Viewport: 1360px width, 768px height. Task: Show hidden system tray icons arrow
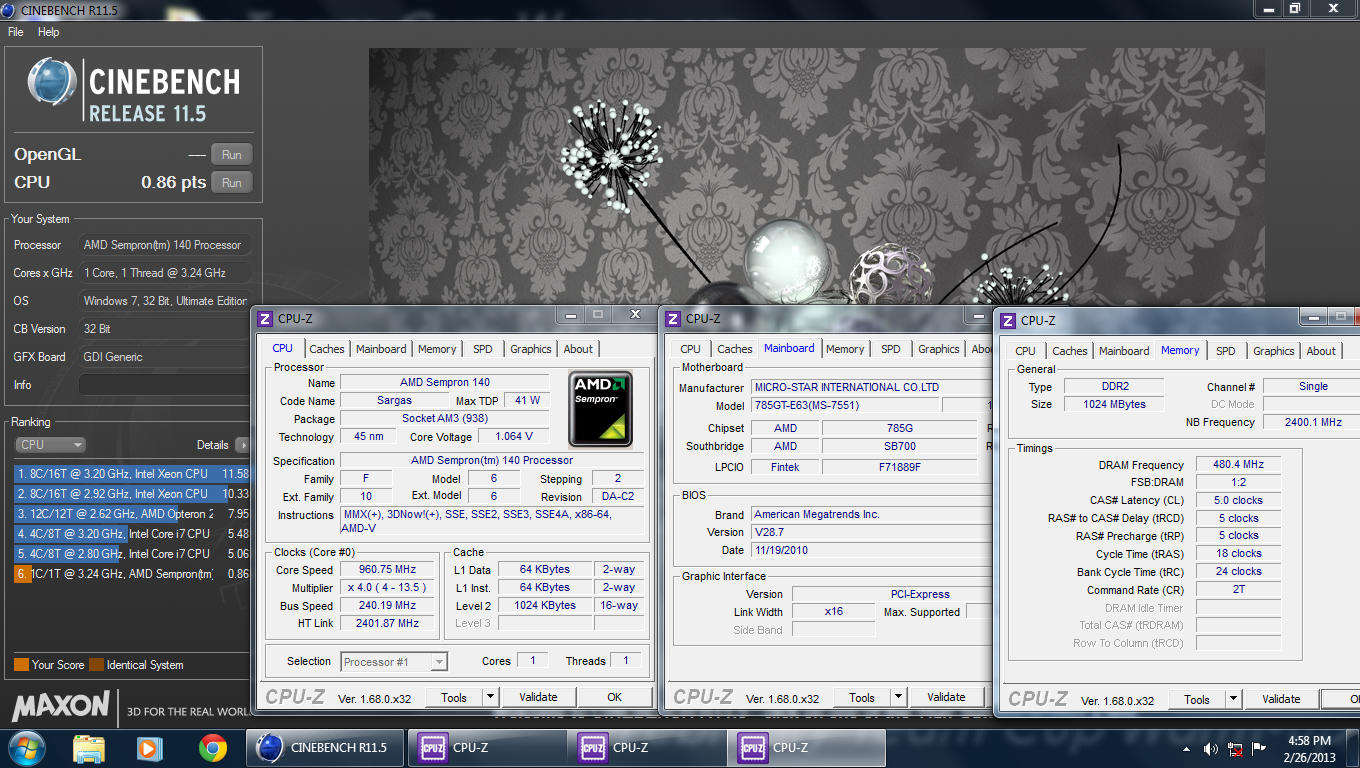(x=1185, y=748)
